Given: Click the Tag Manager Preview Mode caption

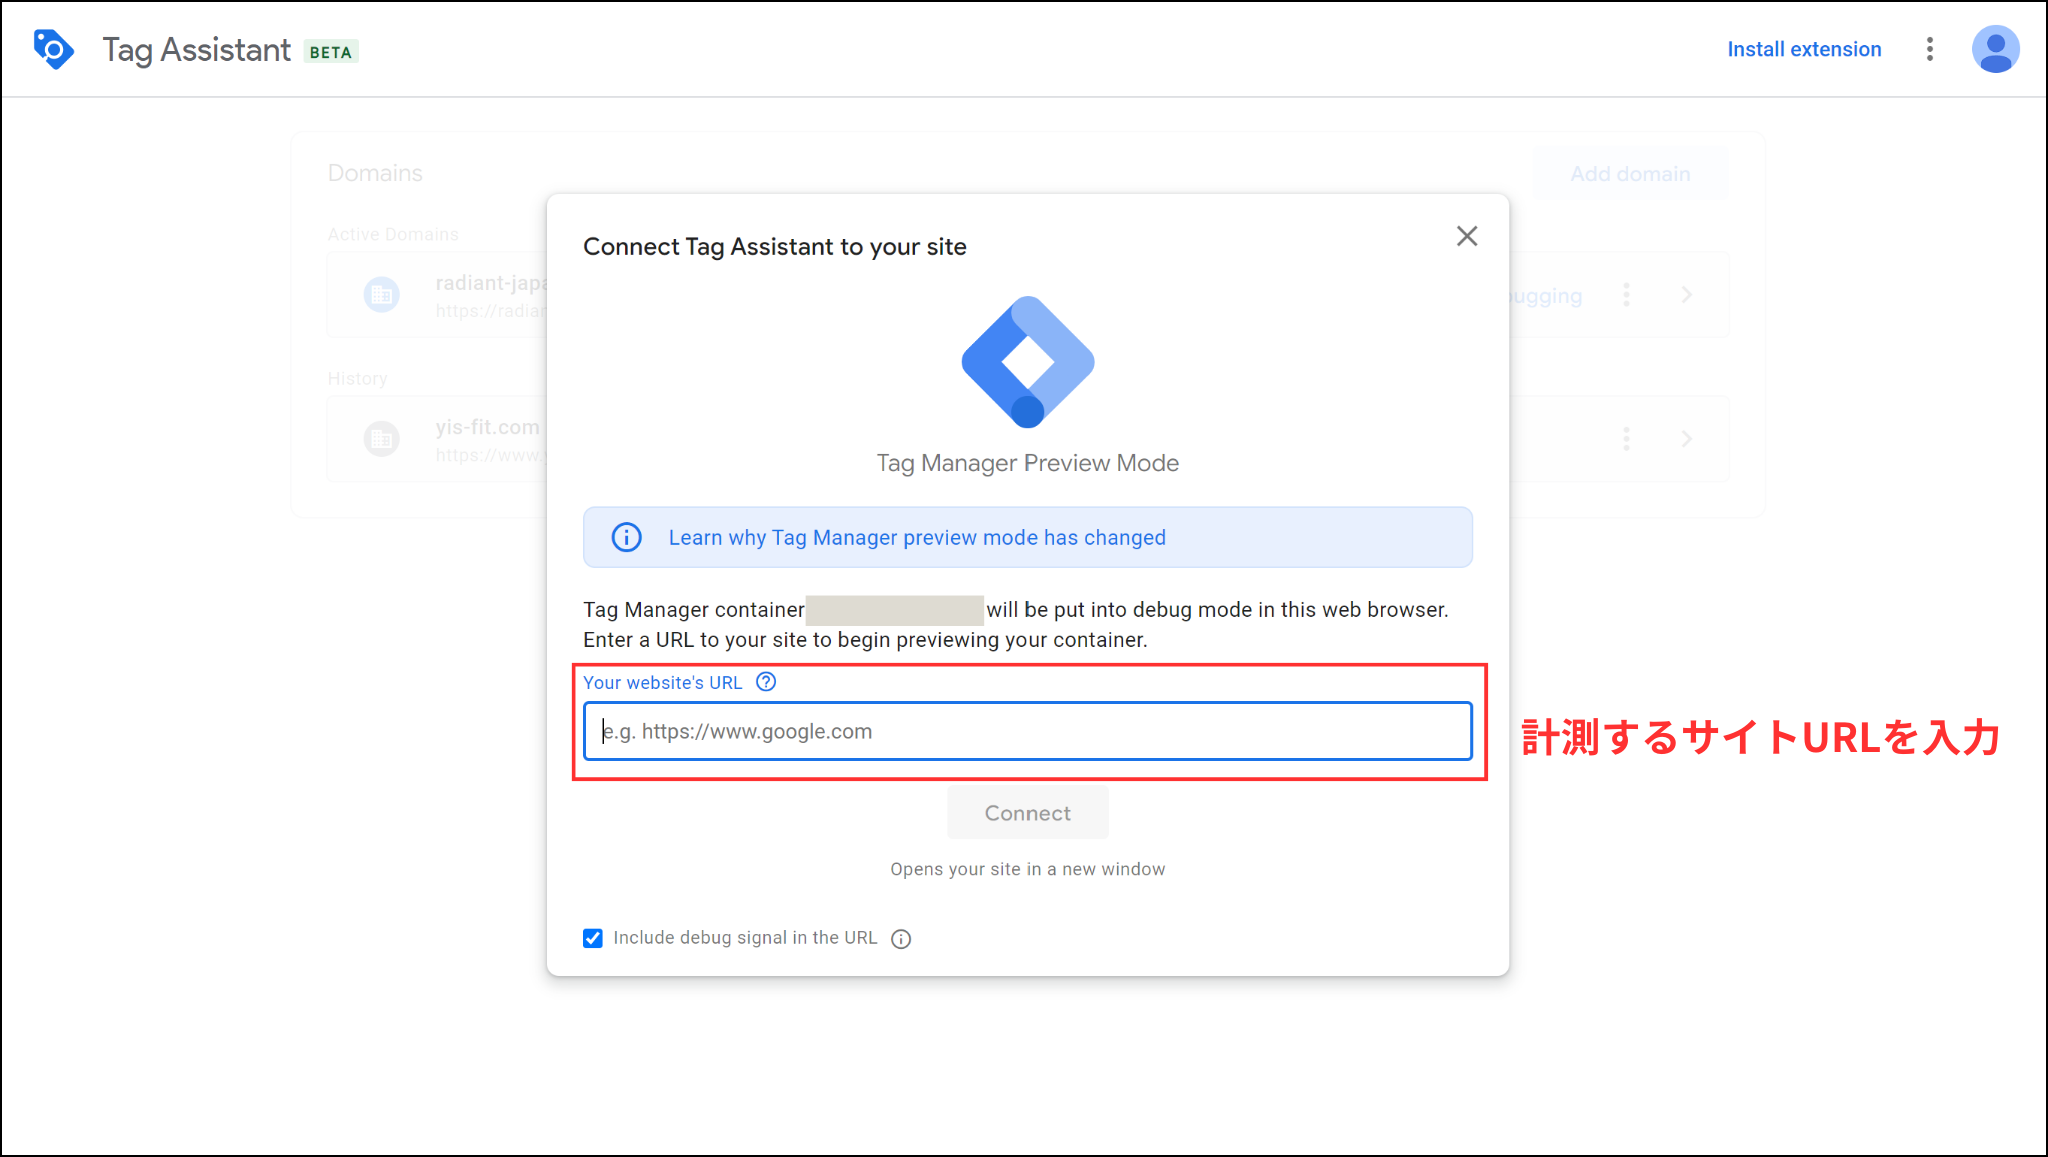Looking at the screenshot, I should point(1028,463).
